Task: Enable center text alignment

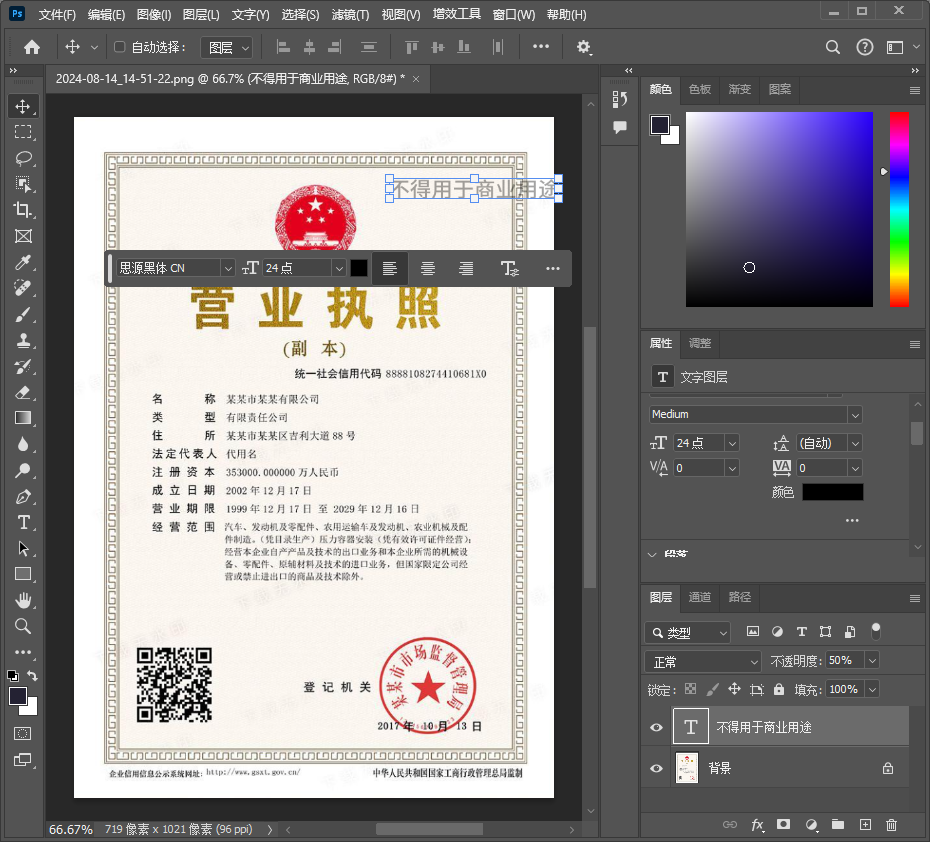Action: 428,268
